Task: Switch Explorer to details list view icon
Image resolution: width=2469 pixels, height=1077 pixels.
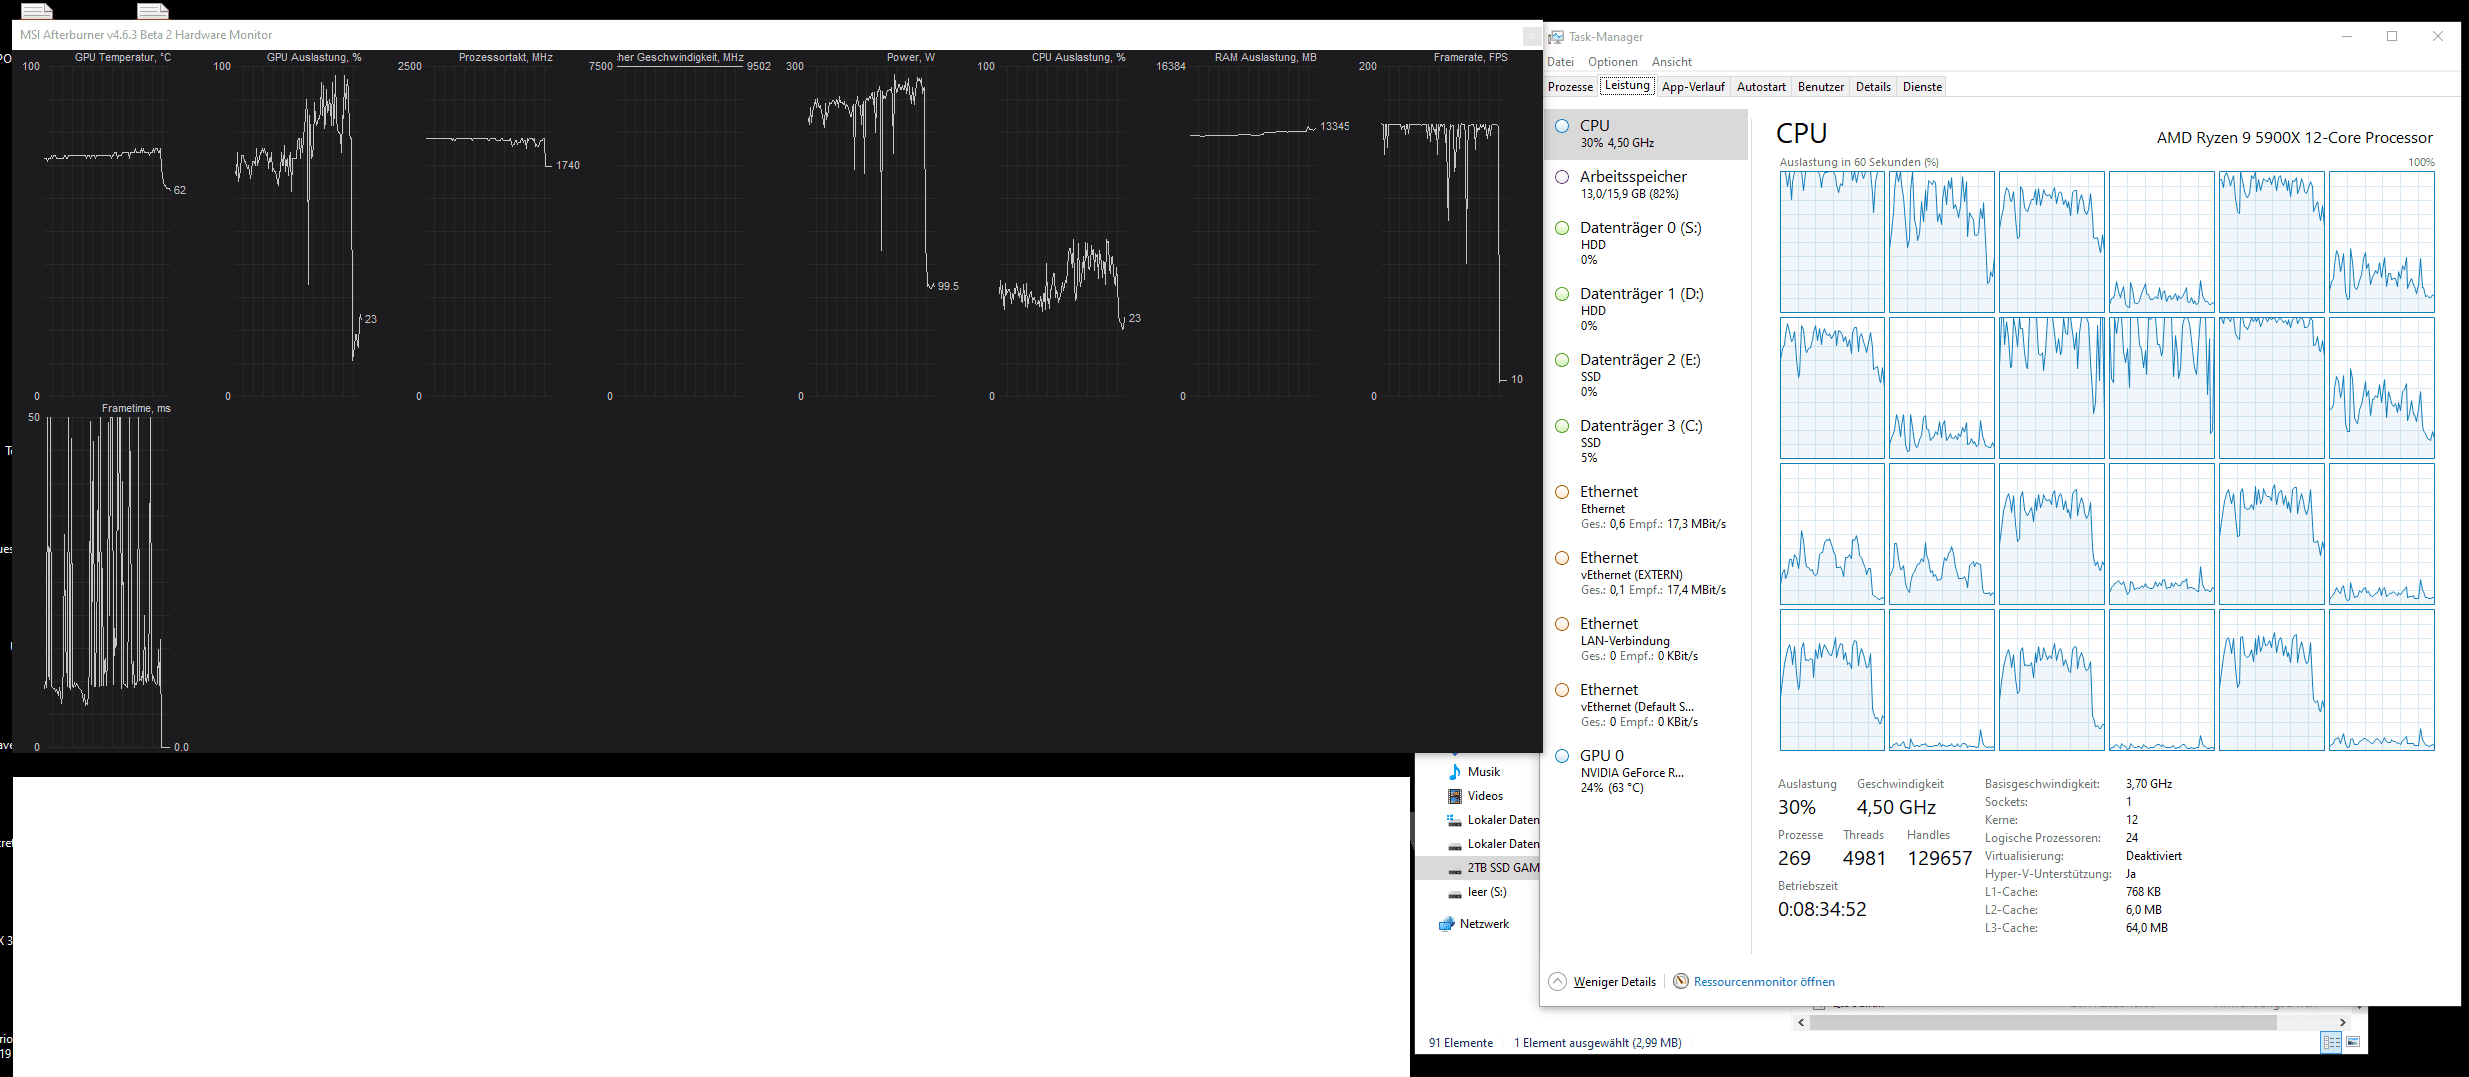Action: (2331, 1042)
